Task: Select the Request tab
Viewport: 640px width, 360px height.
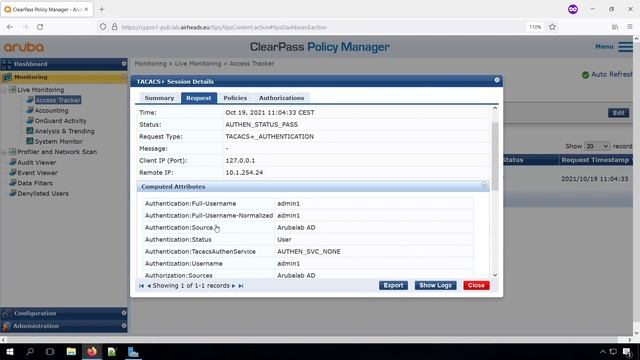Action: (x=199, y=98)
